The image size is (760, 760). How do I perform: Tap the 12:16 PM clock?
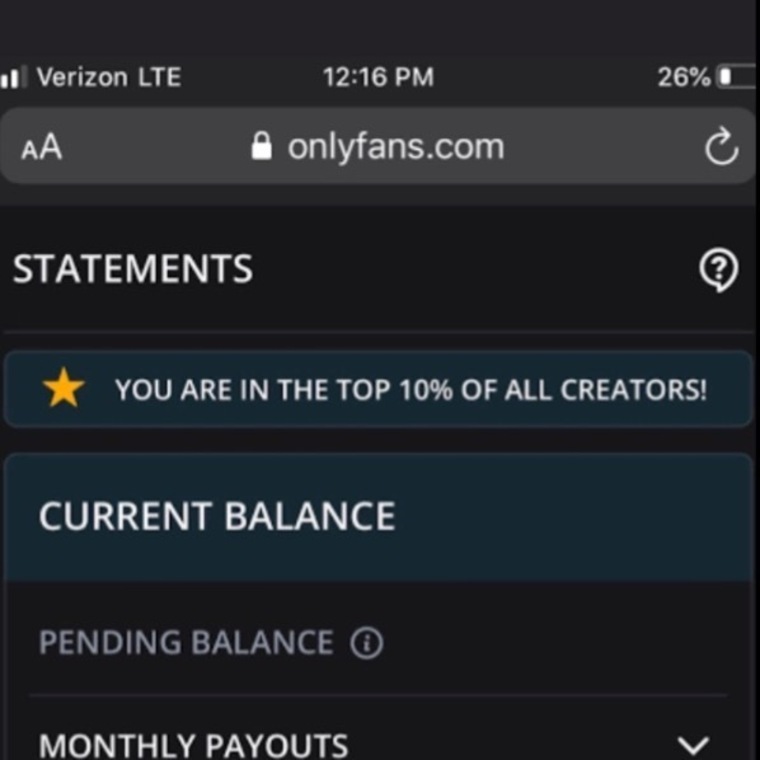(378, 77)
